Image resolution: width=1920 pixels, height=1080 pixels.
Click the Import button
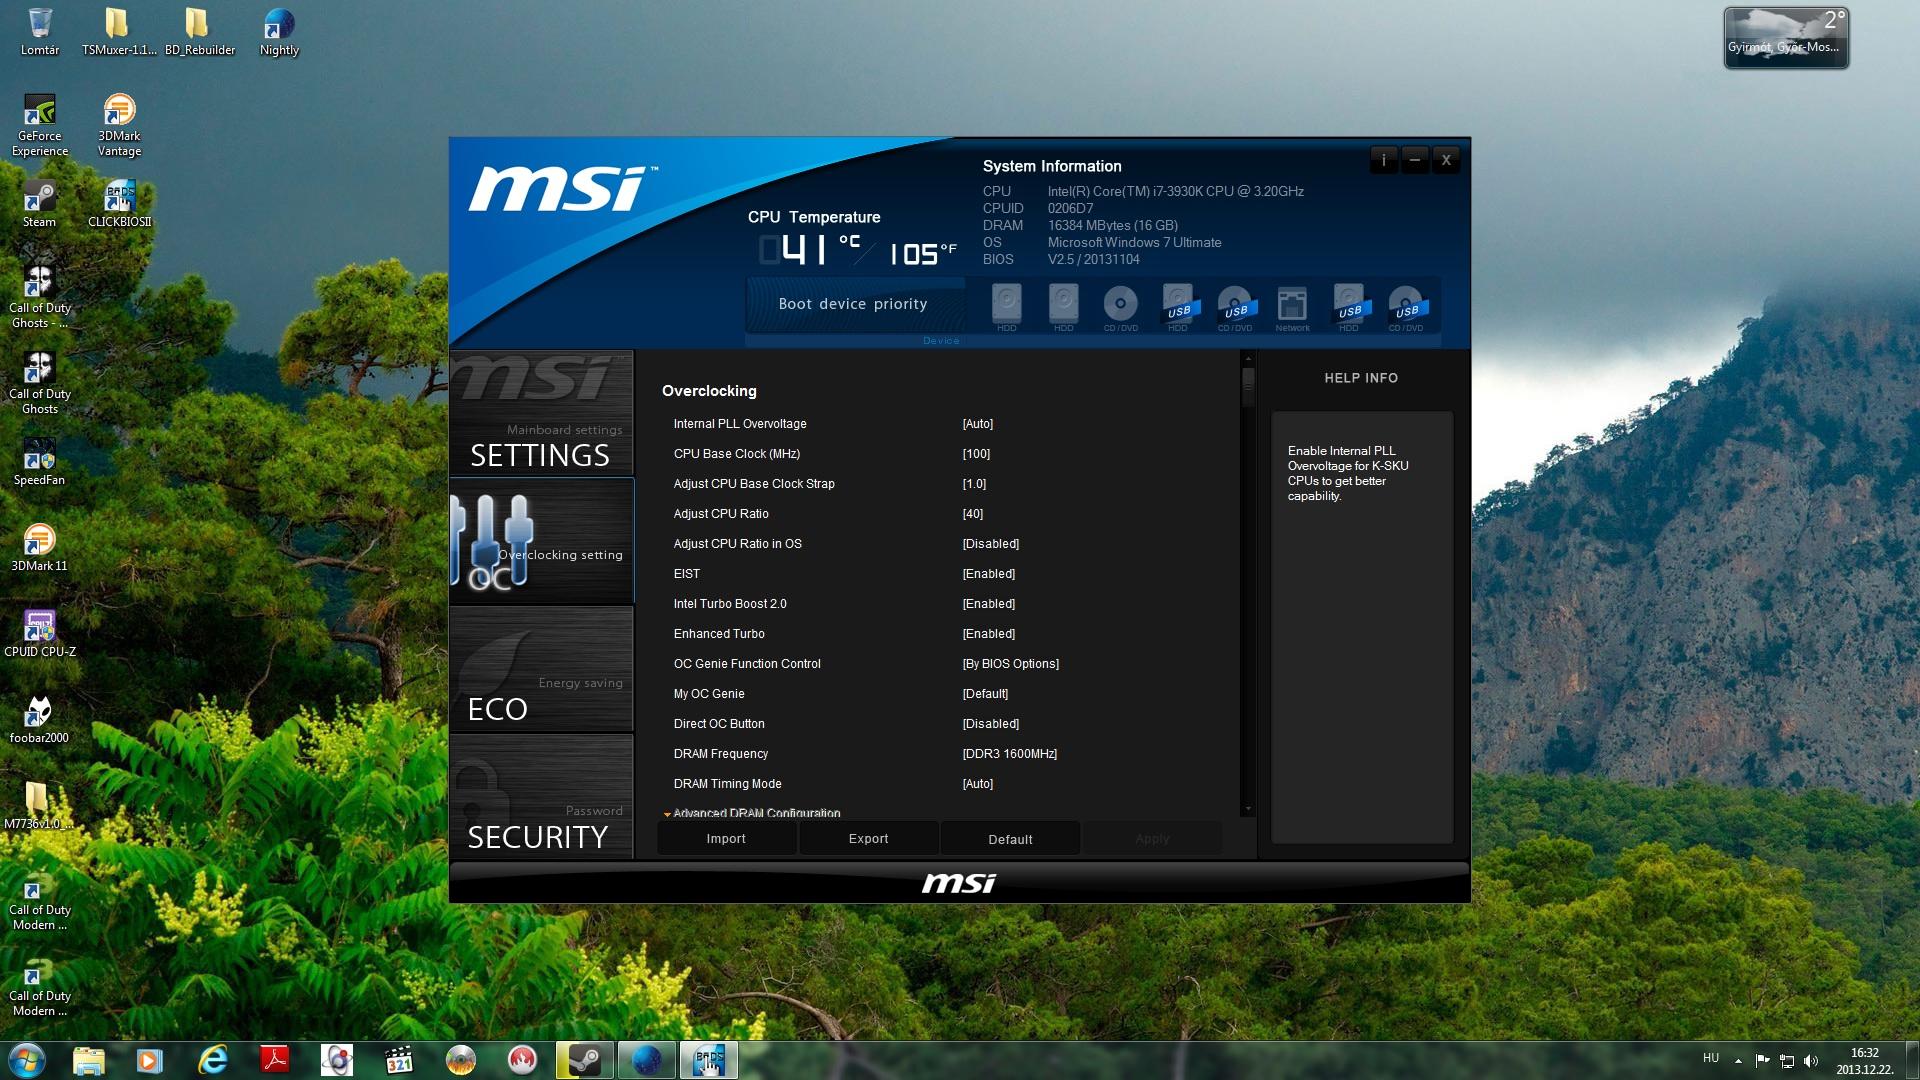coord(726,839)
